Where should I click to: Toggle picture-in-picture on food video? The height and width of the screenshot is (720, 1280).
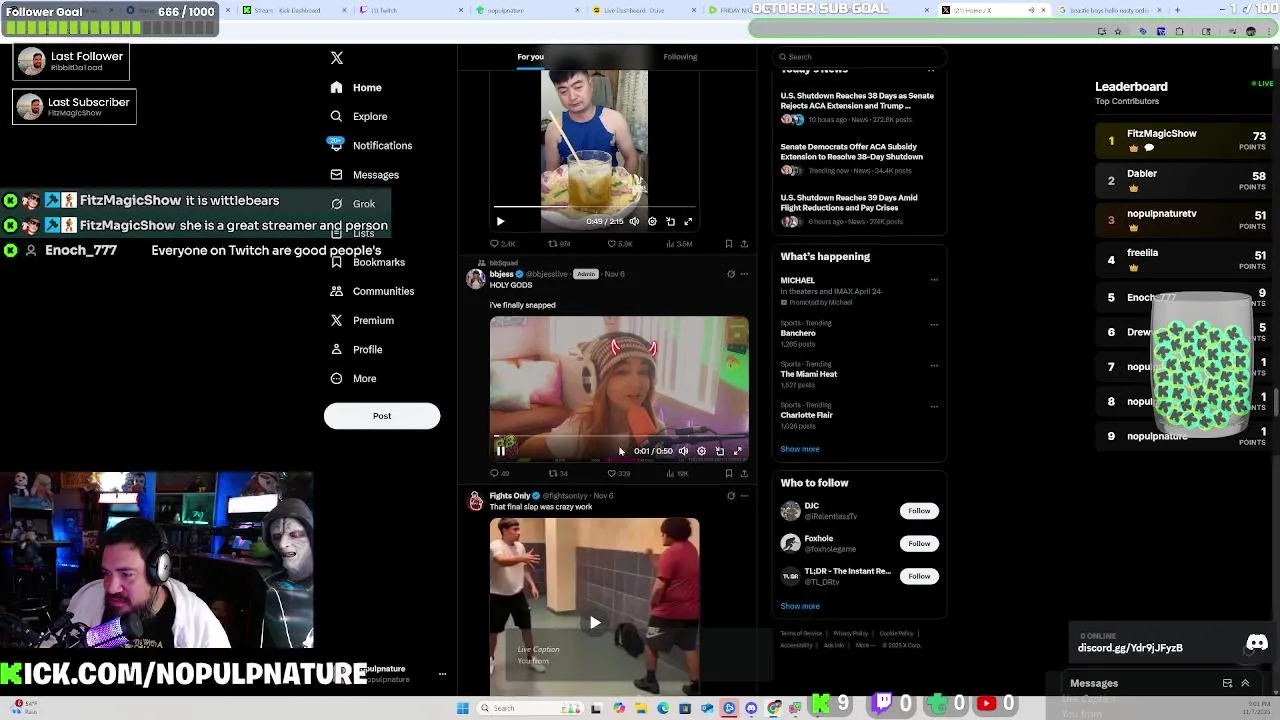pyautogui.click(x=670, y=222)
